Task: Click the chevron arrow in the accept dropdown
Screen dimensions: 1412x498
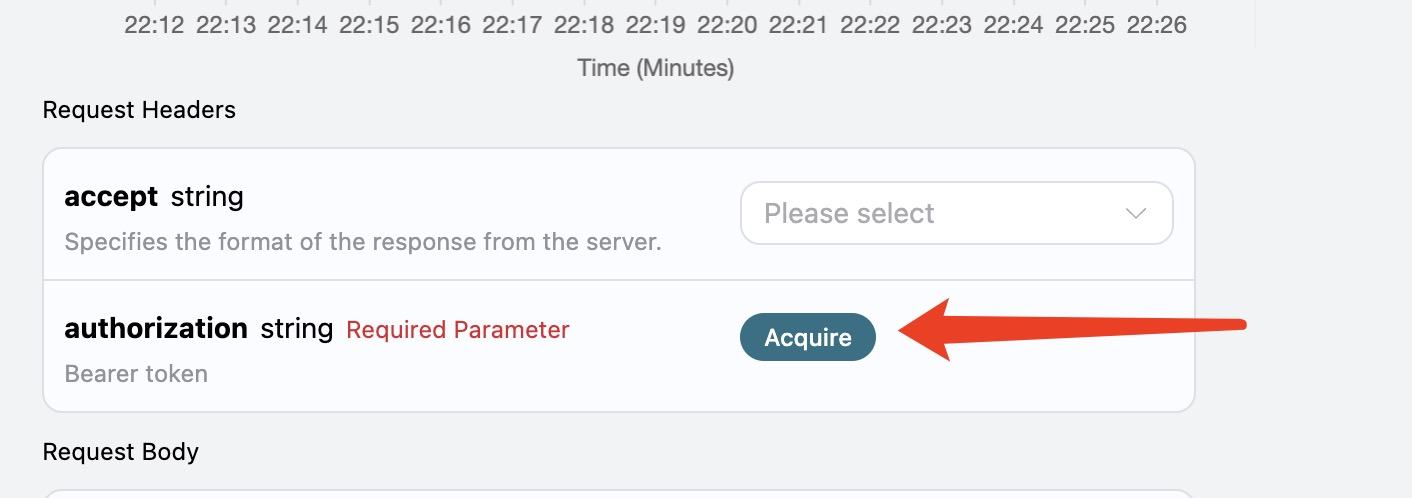Action: [1135, 213]
